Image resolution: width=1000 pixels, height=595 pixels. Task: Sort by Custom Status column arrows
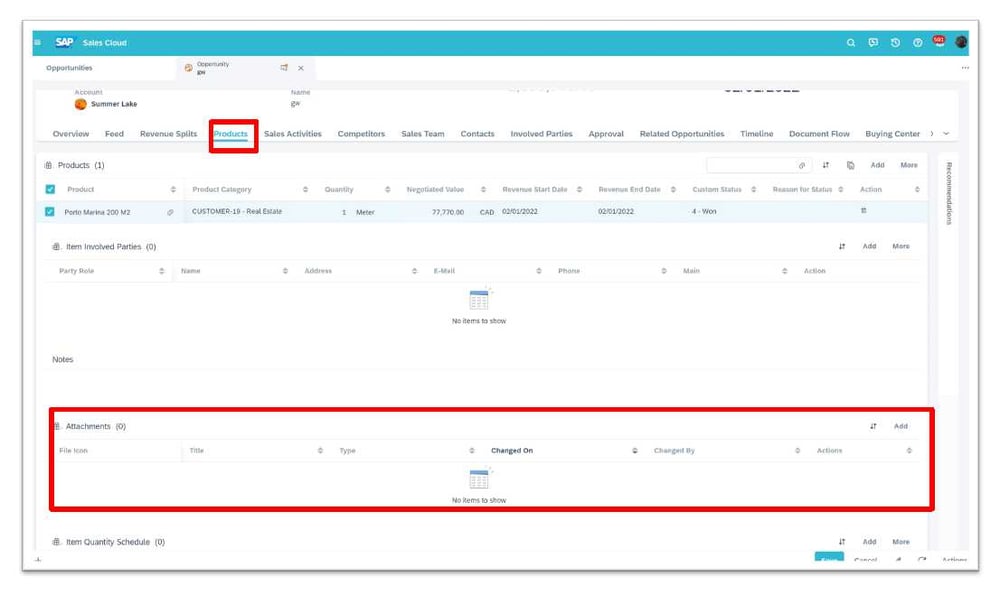point(753,189)
